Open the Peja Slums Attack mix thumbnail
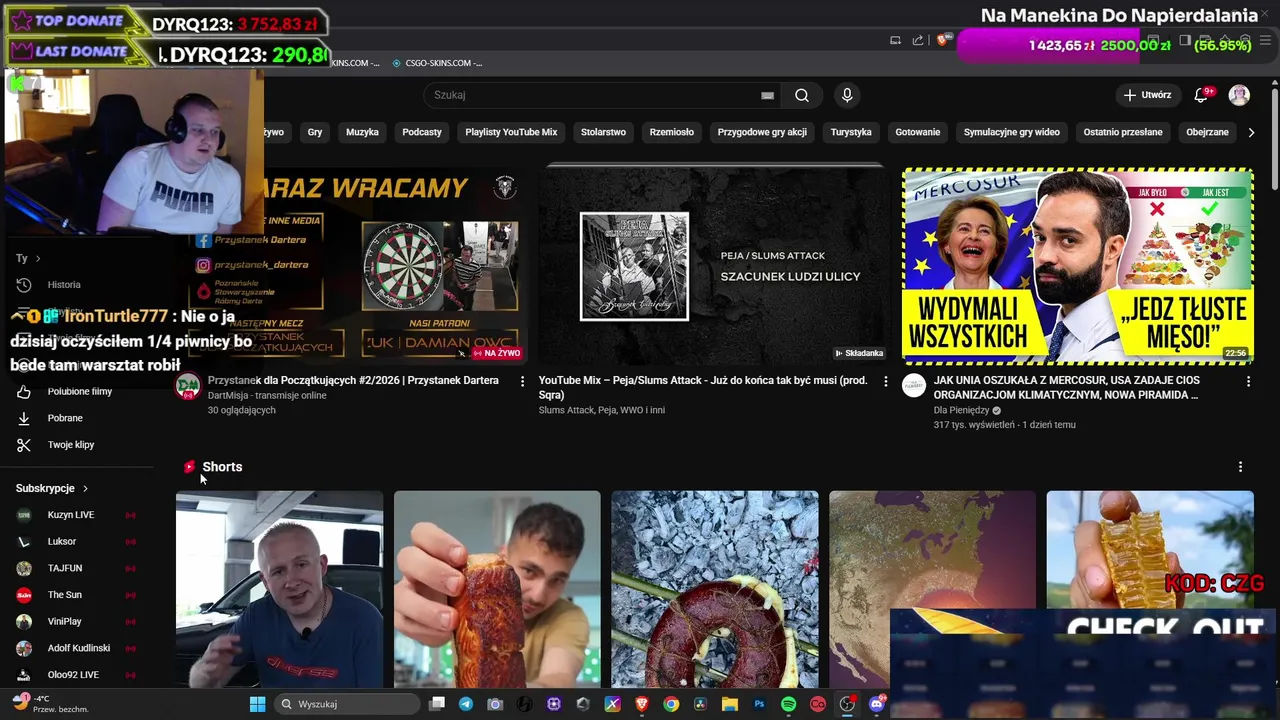This screenshot has width=1280, height=720. click(x=714, y=265)
